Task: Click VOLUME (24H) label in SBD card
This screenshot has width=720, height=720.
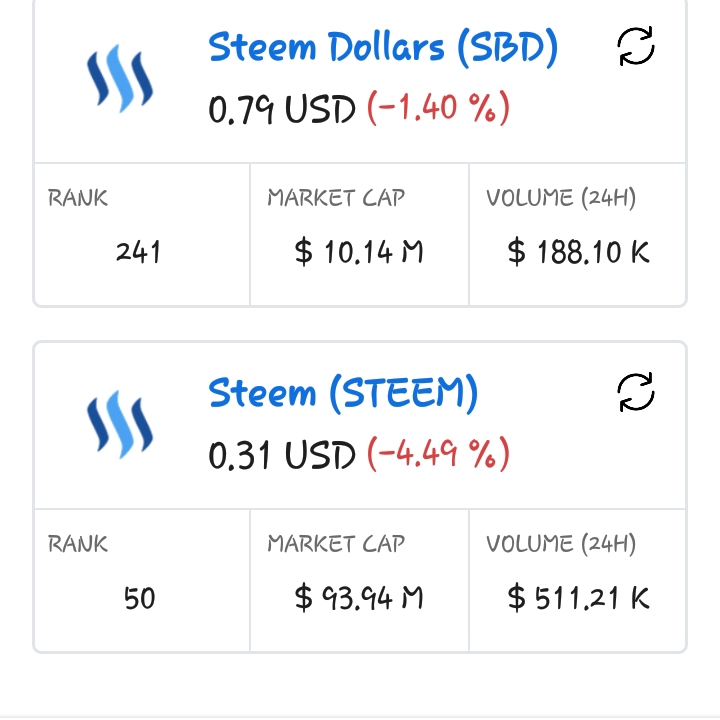Action: coord(561,198)
